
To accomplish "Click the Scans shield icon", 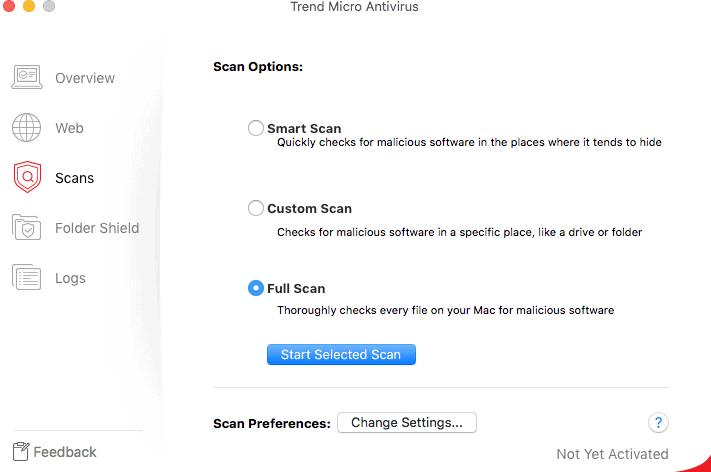I will tap(26, 178).
